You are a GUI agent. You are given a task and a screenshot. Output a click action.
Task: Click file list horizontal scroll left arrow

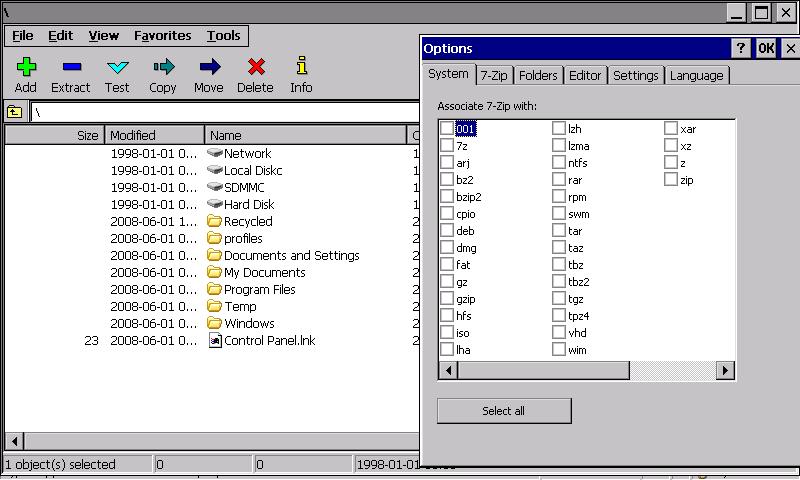click(14, 441)
